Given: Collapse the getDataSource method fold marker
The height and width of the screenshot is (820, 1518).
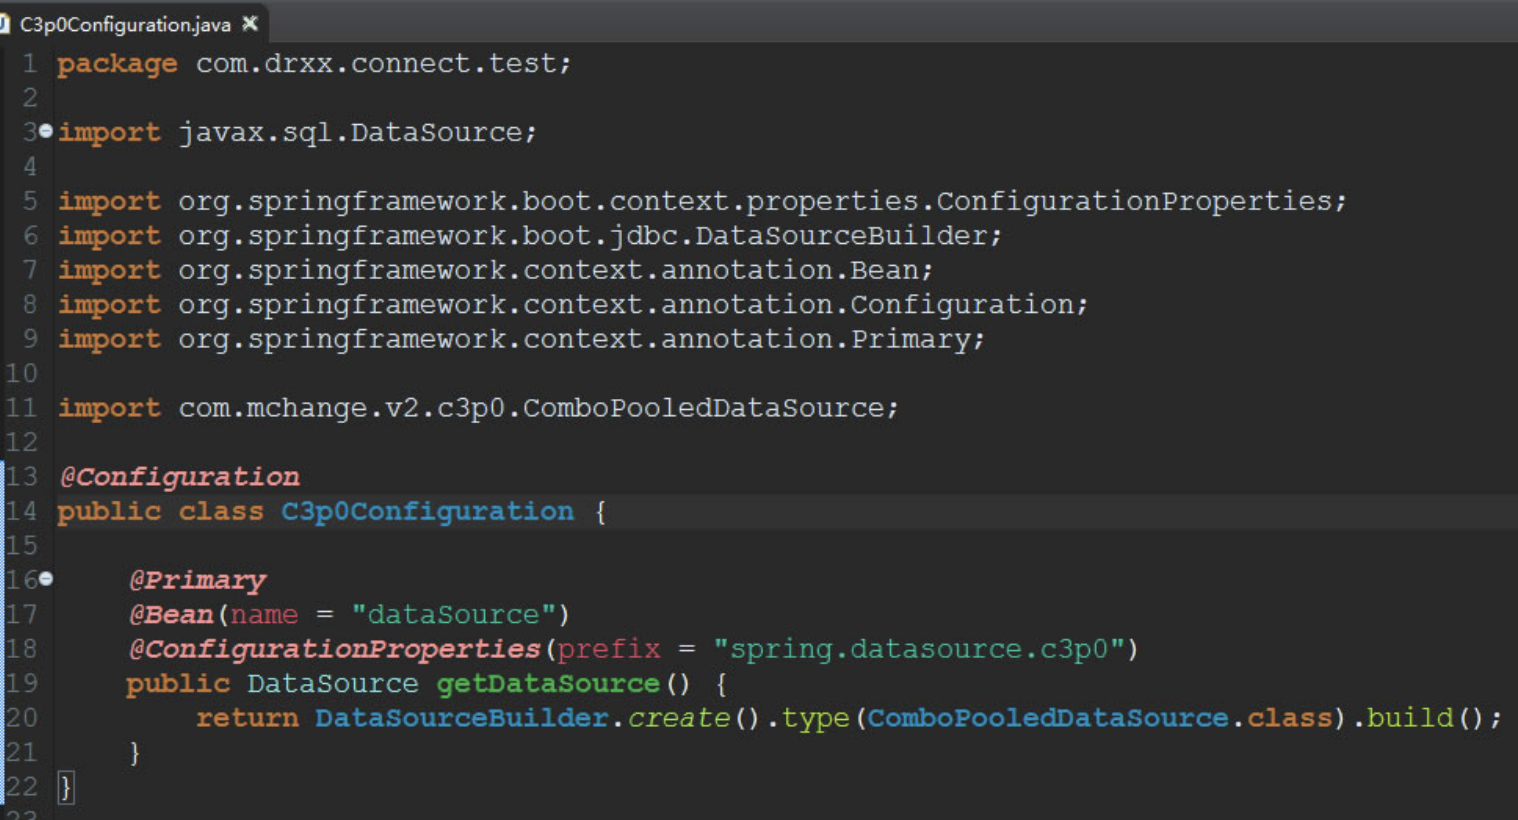Looking at the screenshot, I should pyautogui.click(x=45, y=579).
